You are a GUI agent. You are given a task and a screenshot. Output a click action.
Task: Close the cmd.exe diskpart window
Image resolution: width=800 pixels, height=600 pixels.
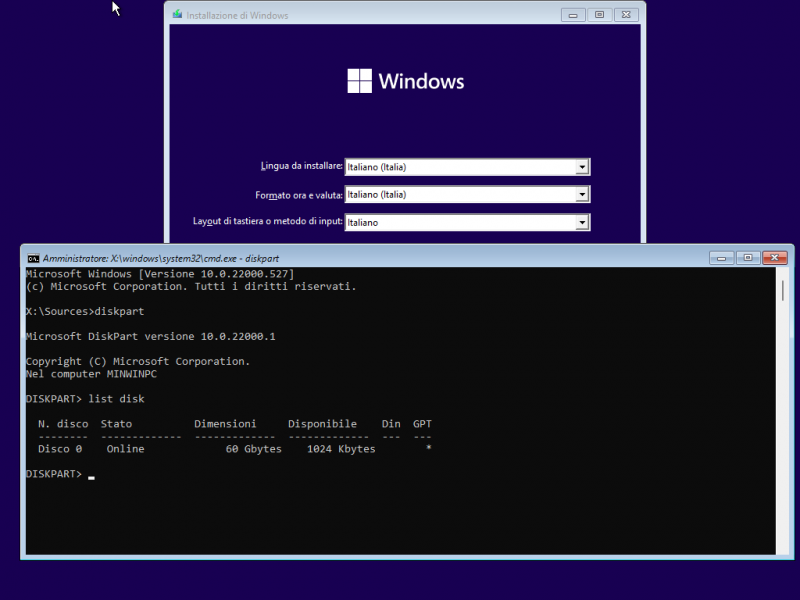[x=774, y=258]
